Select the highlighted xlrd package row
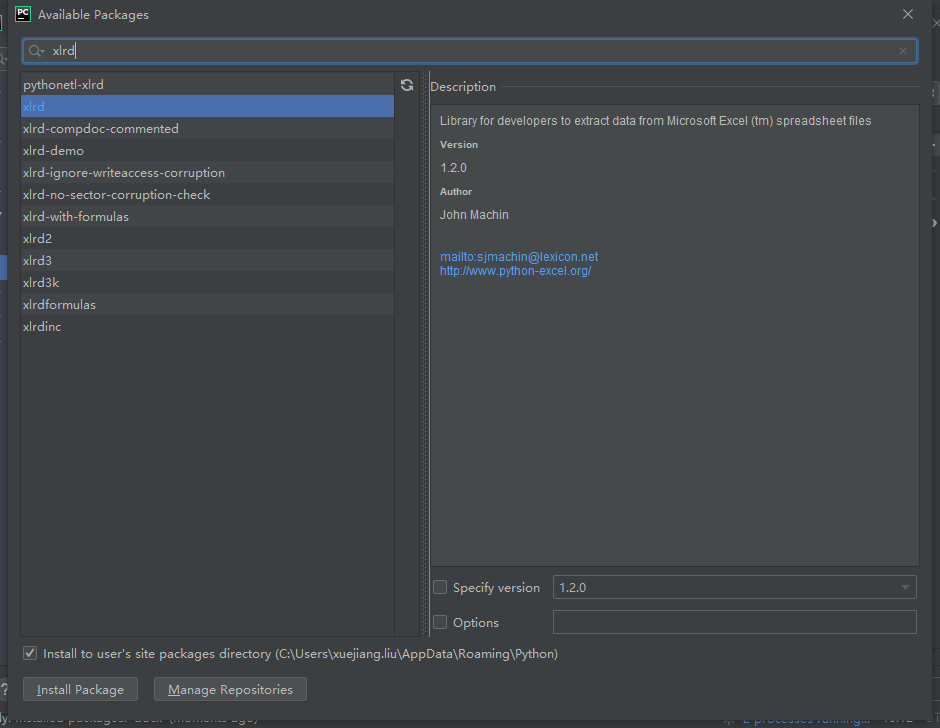 [207, 106]
